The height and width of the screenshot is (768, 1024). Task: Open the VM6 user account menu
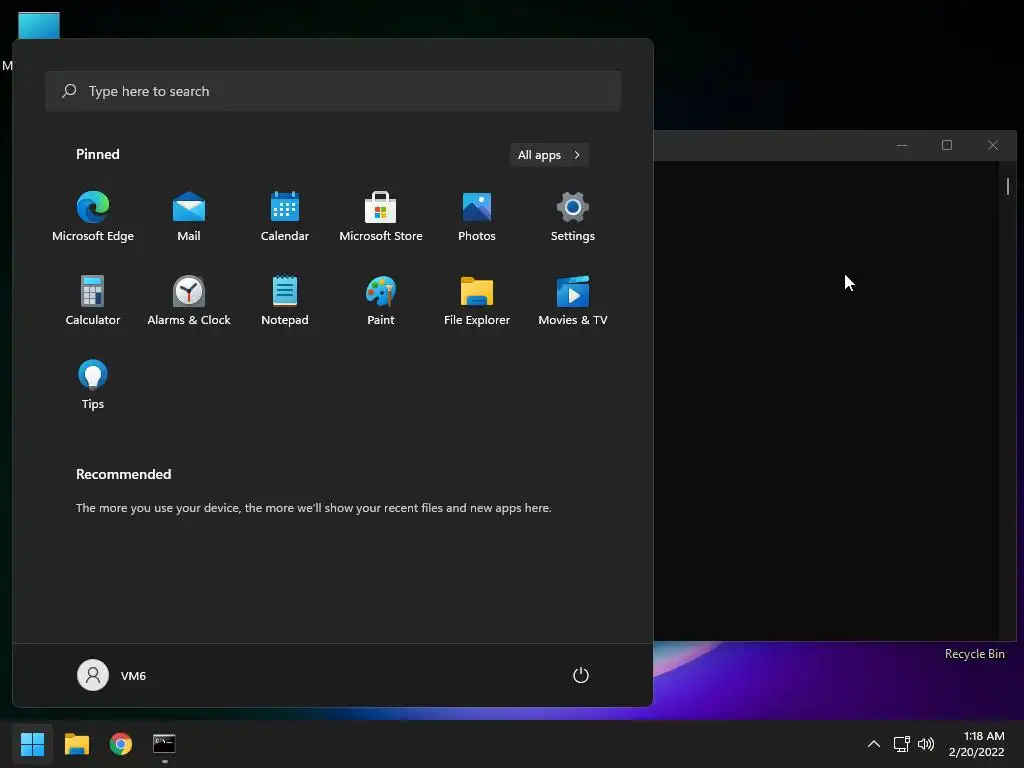(x=112, y=675)
